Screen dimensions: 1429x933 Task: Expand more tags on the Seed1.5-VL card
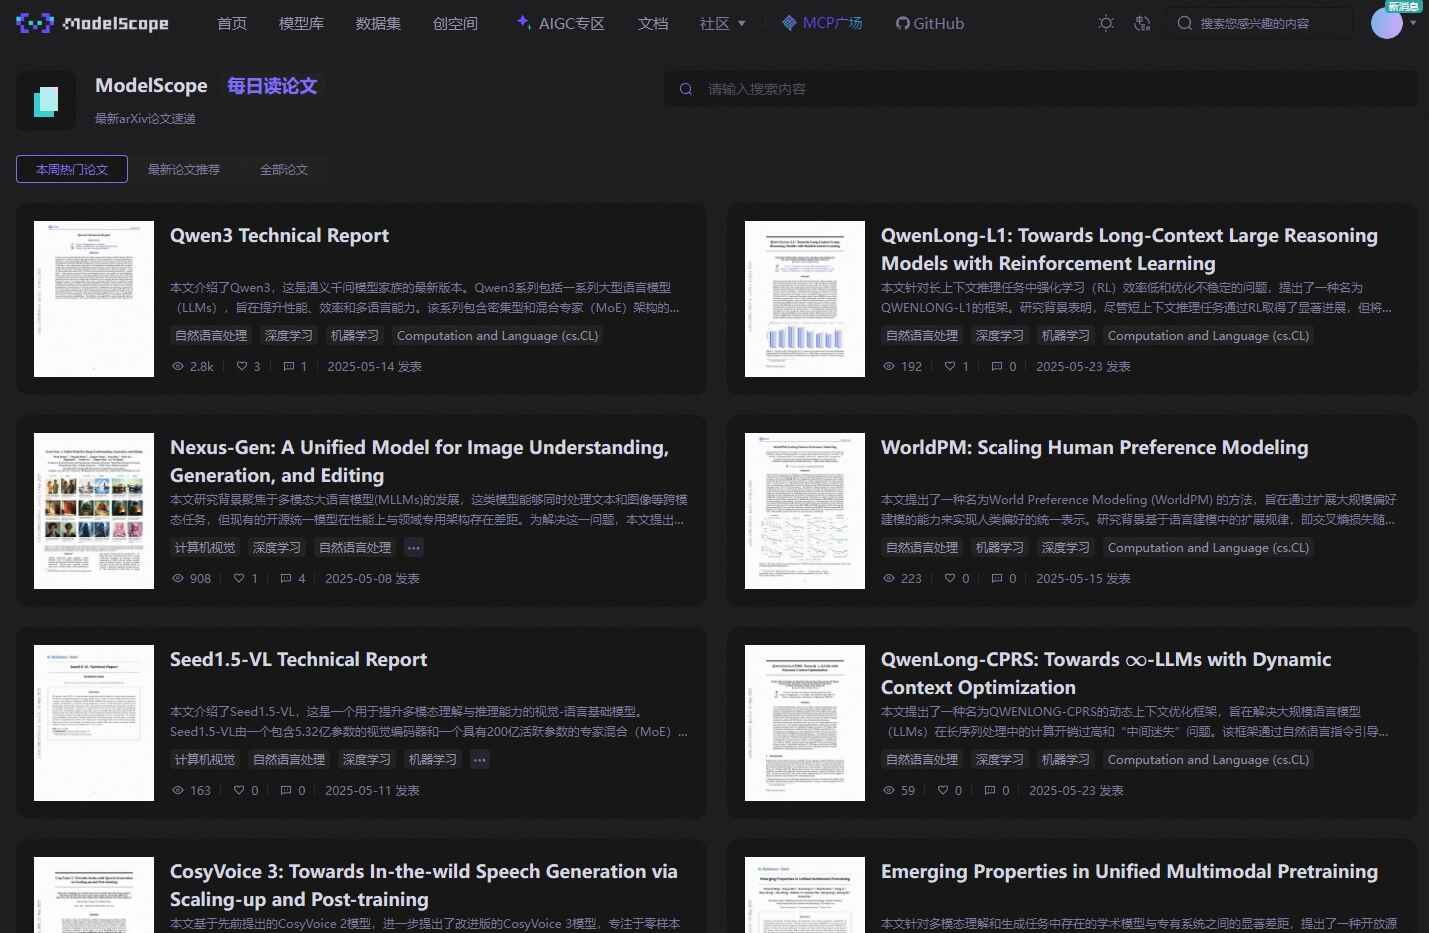point(480,759)
